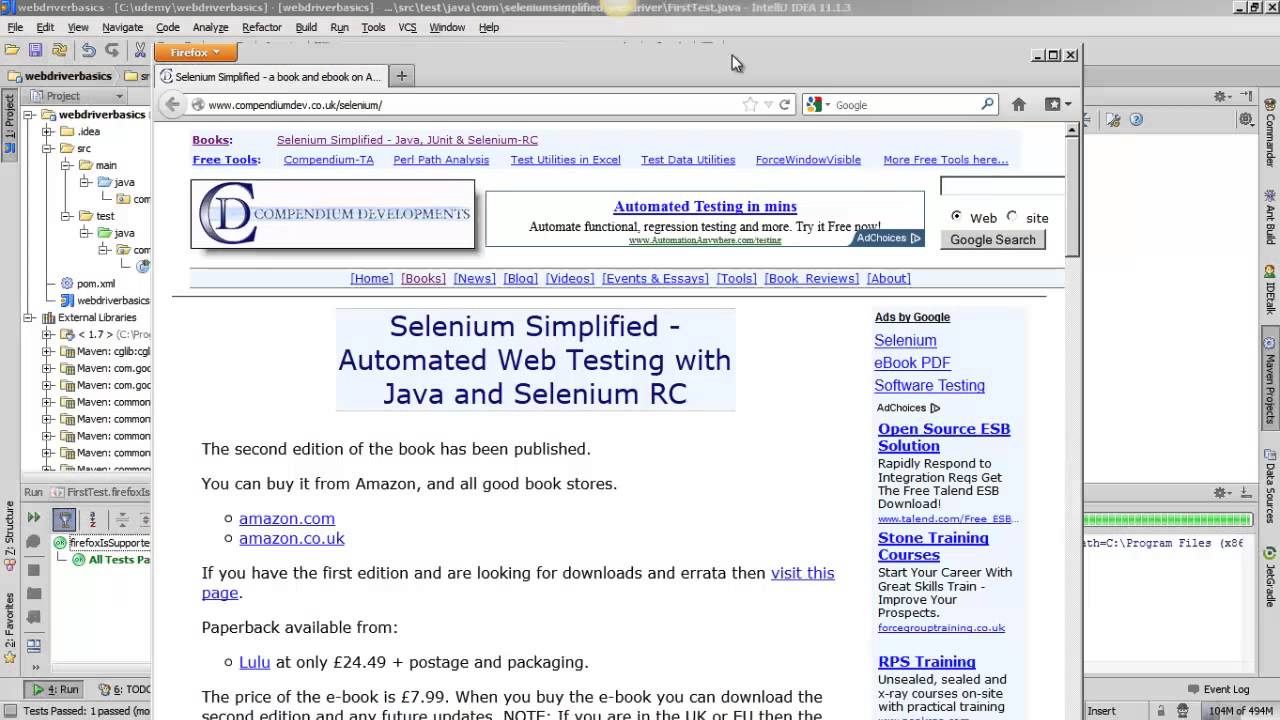Expand the < 1.7 > JDK library node

(x=47, y=335)
